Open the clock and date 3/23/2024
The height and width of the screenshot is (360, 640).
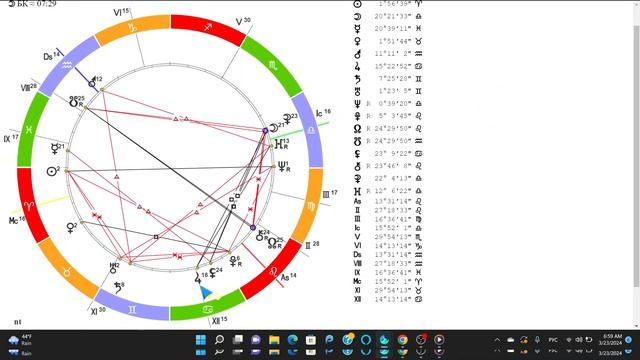610,340
